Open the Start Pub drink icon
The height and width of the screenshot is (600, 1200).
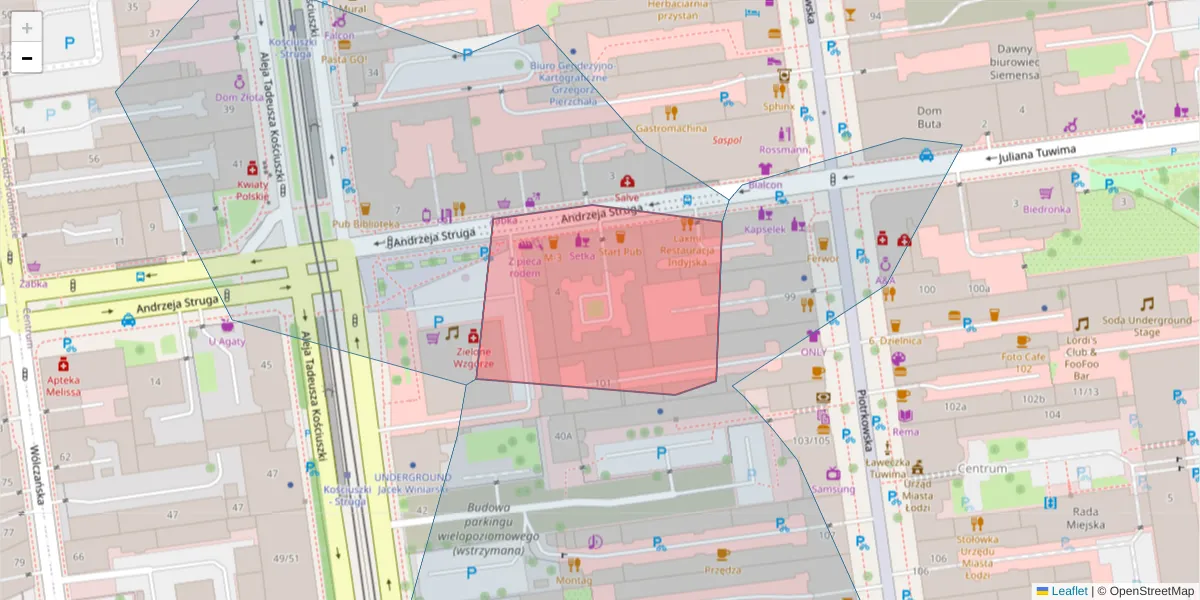coord(620,237)
